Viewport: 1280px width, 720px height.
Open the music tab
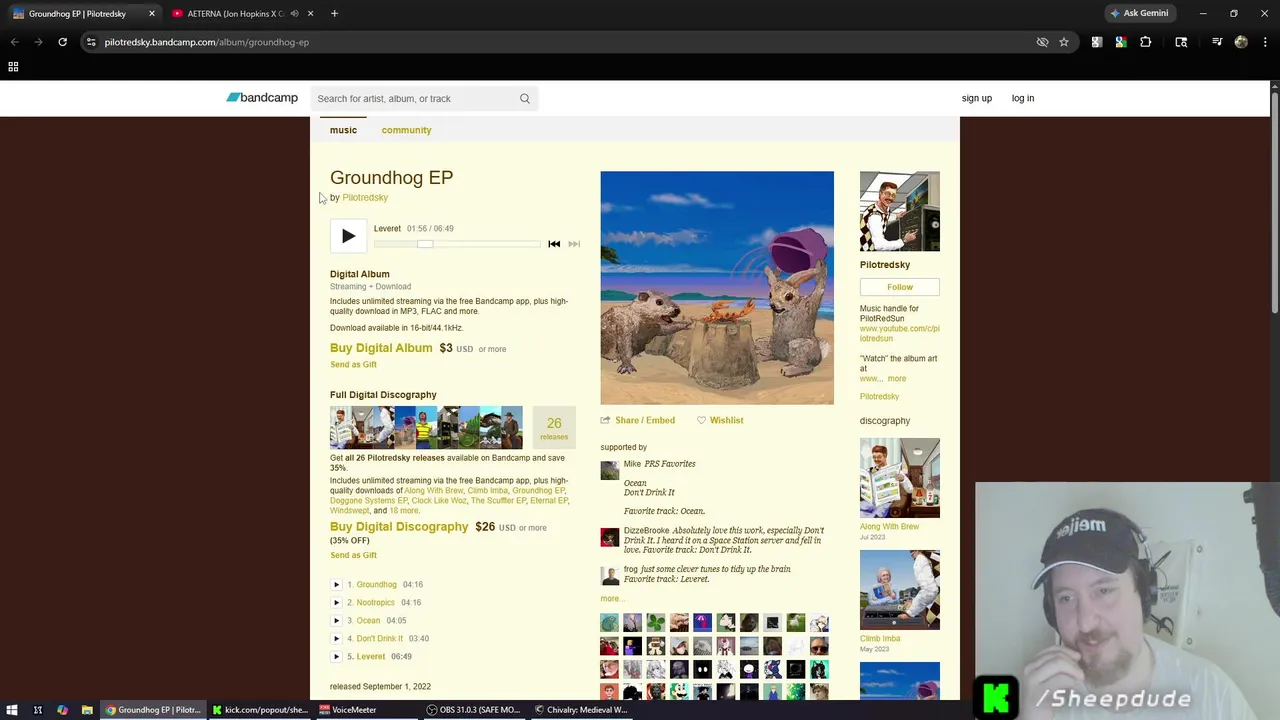[343, 130]
